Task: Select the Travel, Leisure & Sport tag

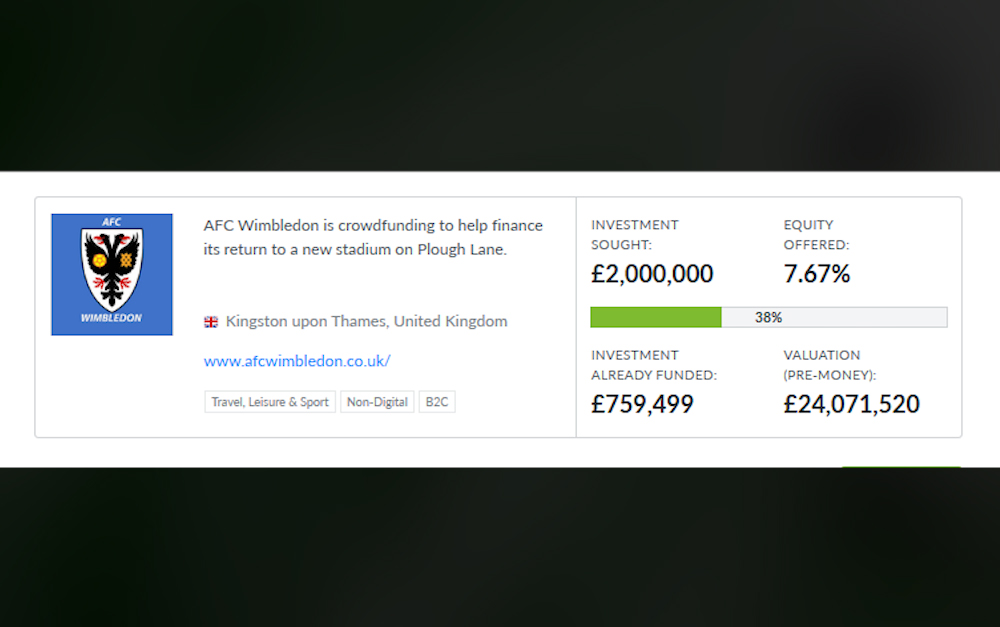Action: coord(269,402)
